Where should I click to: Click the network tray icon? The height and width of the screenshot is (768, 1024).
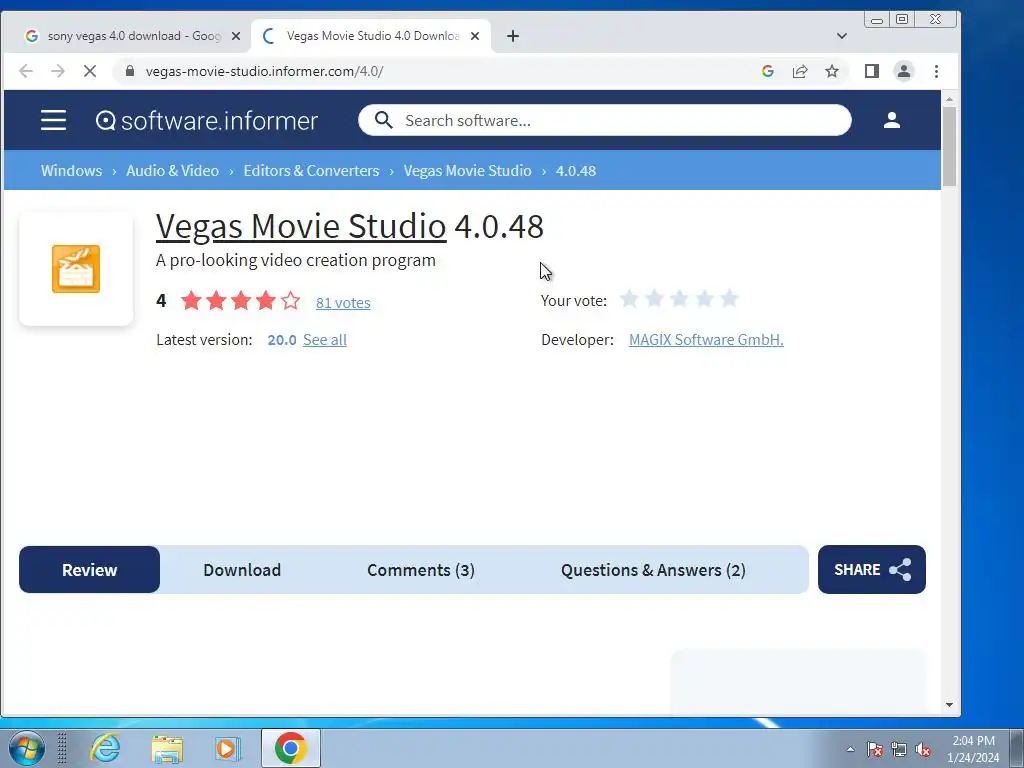coord(899,749)
